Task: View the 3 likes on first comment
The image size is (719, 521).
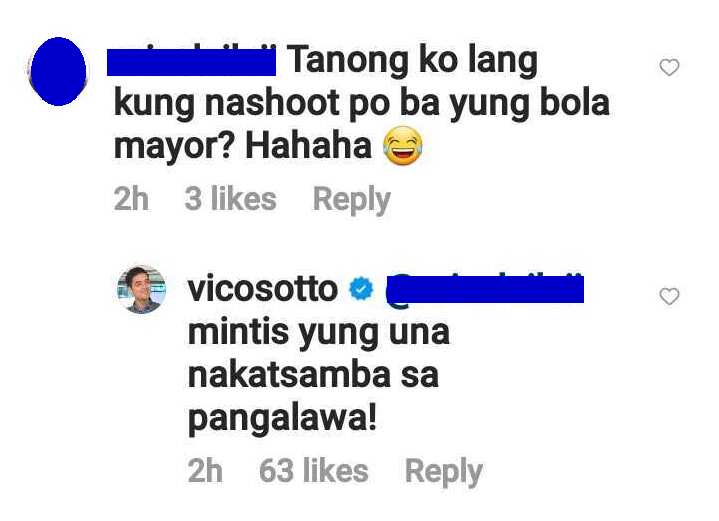Action: click(231, 199)
